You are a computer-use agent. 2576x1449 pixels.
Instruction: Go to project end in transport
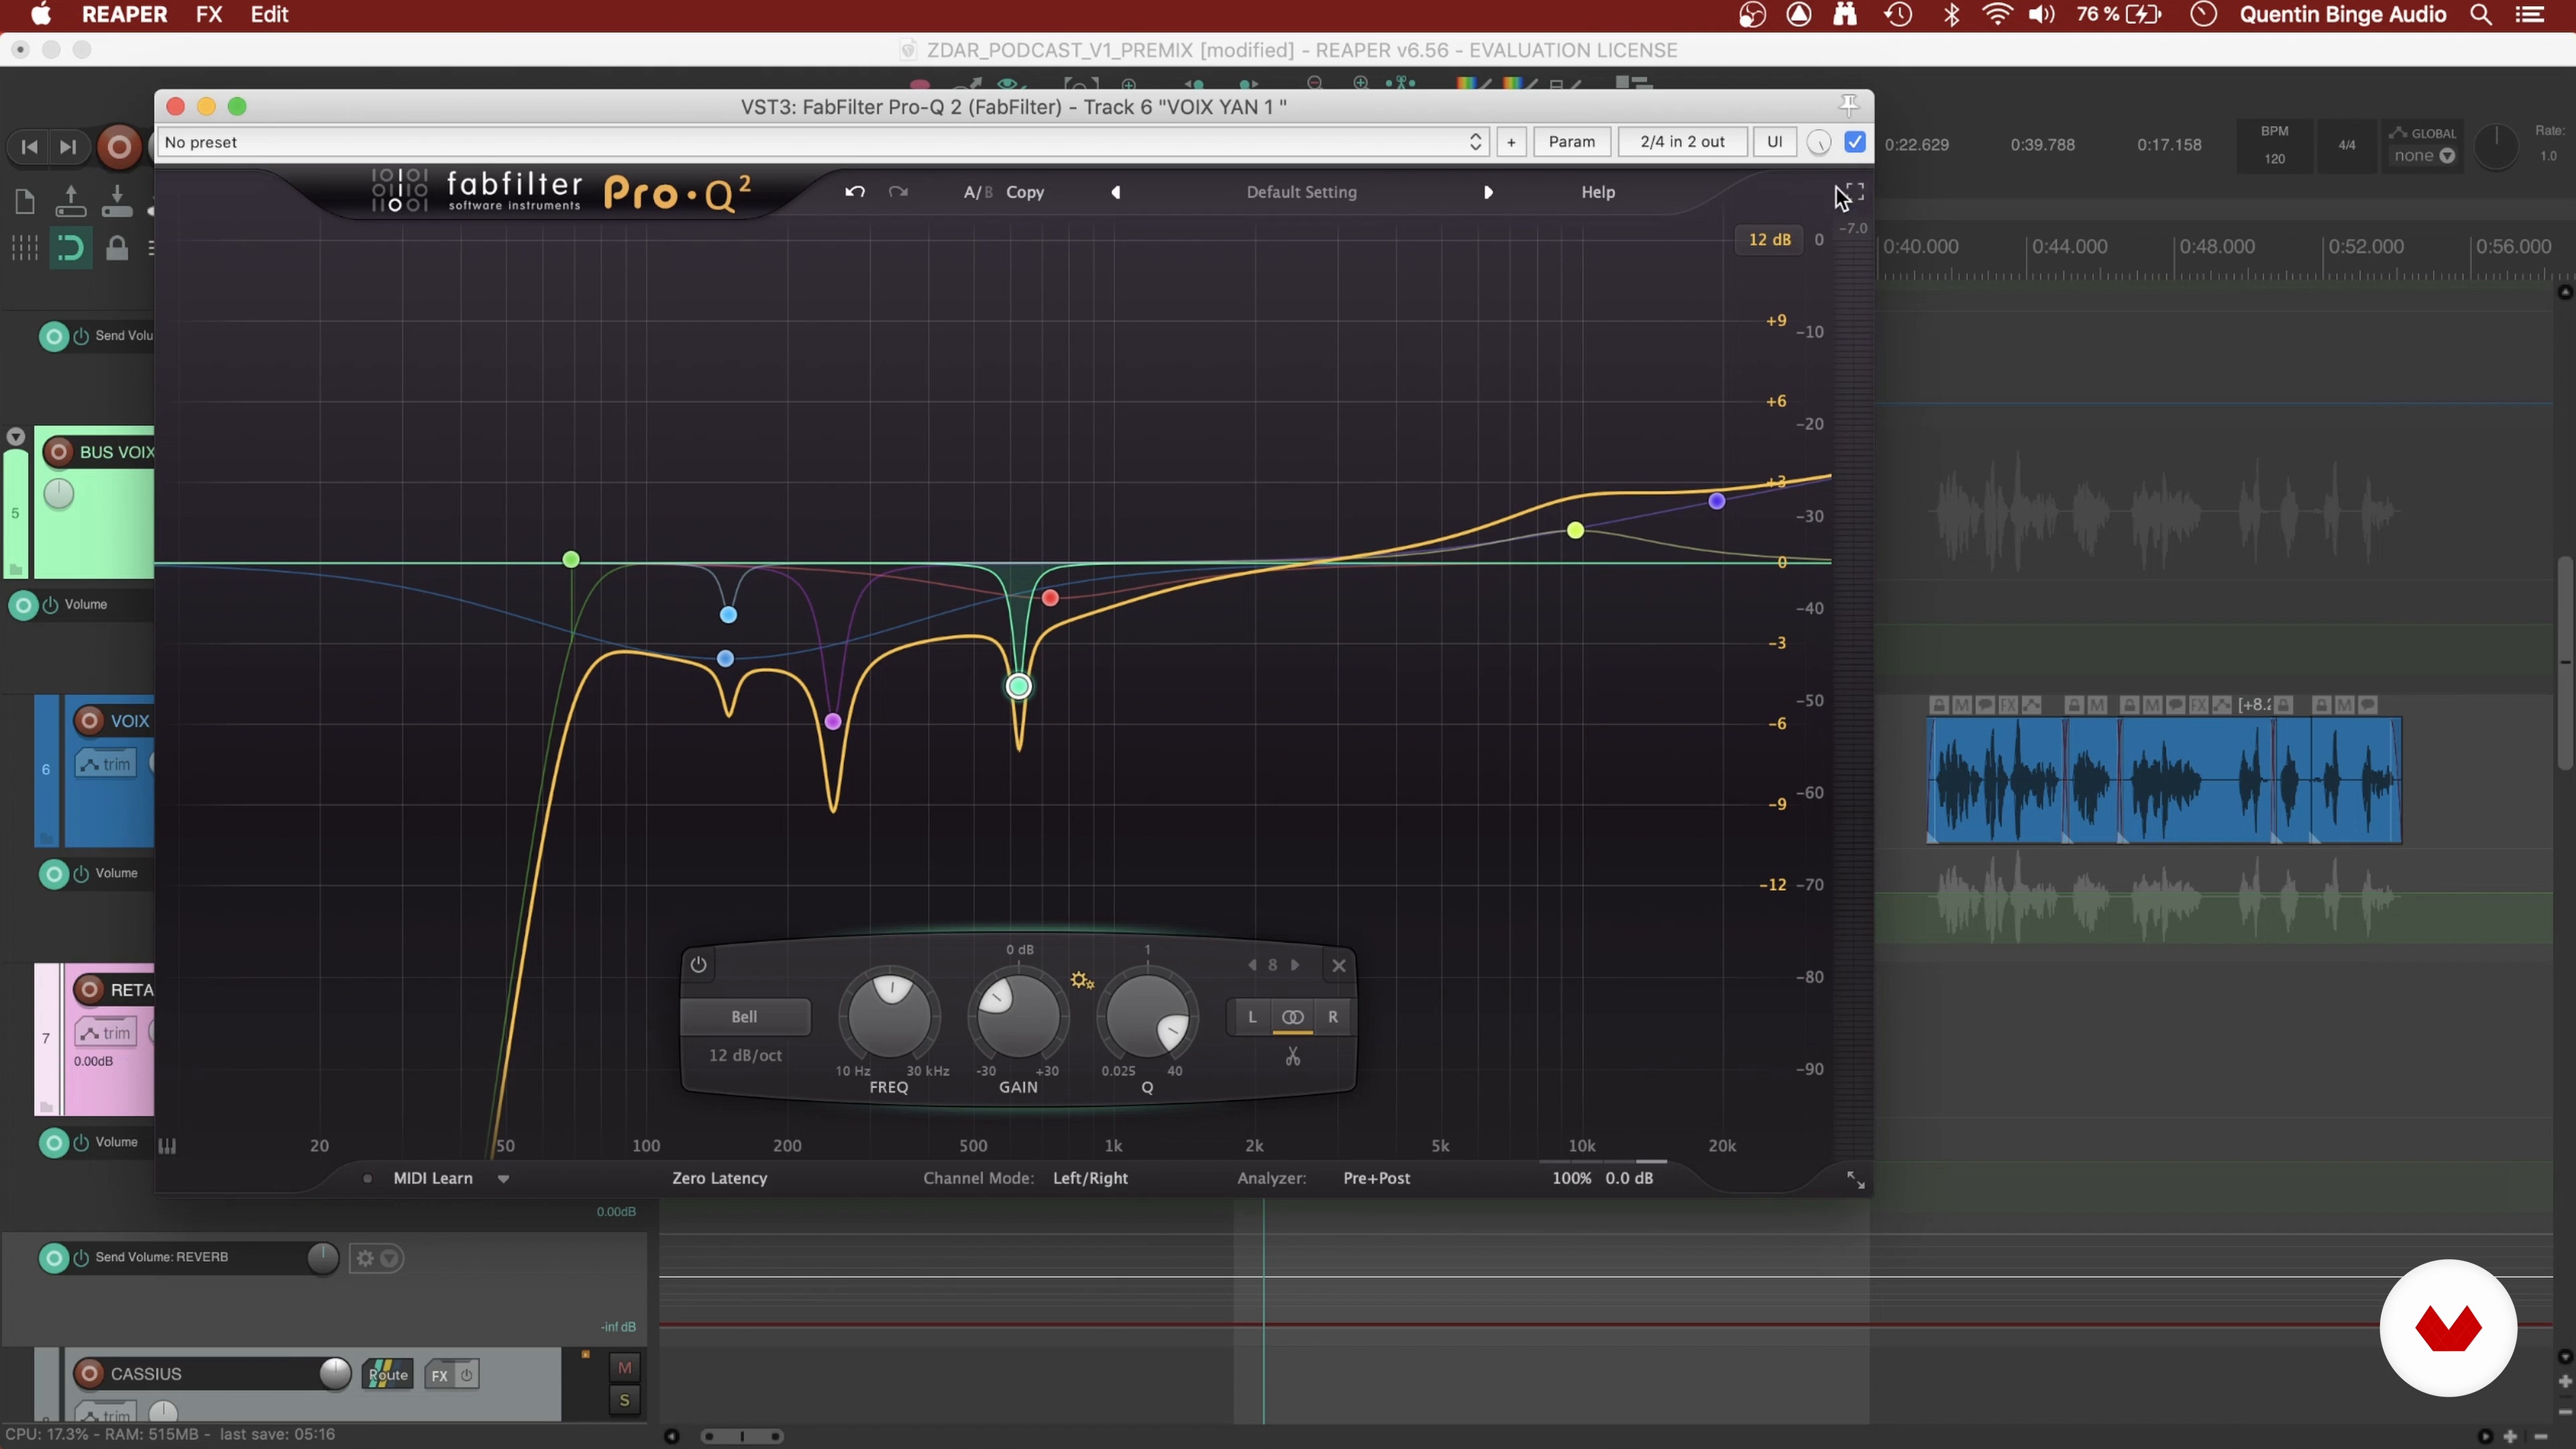(x=68, y=148)
